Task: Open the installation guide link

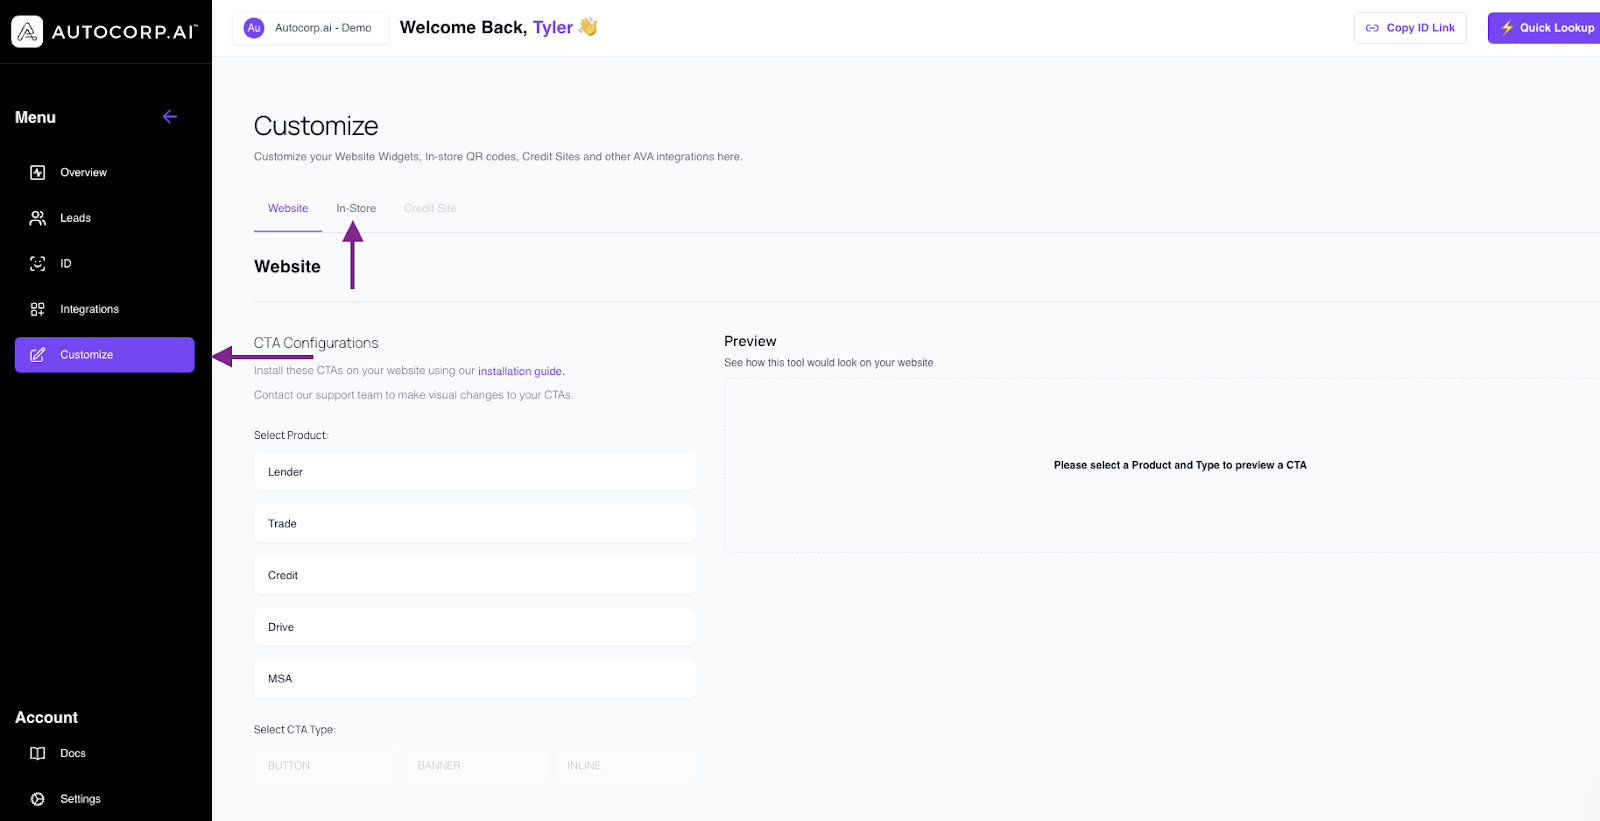Action: [x=520, y=371]
